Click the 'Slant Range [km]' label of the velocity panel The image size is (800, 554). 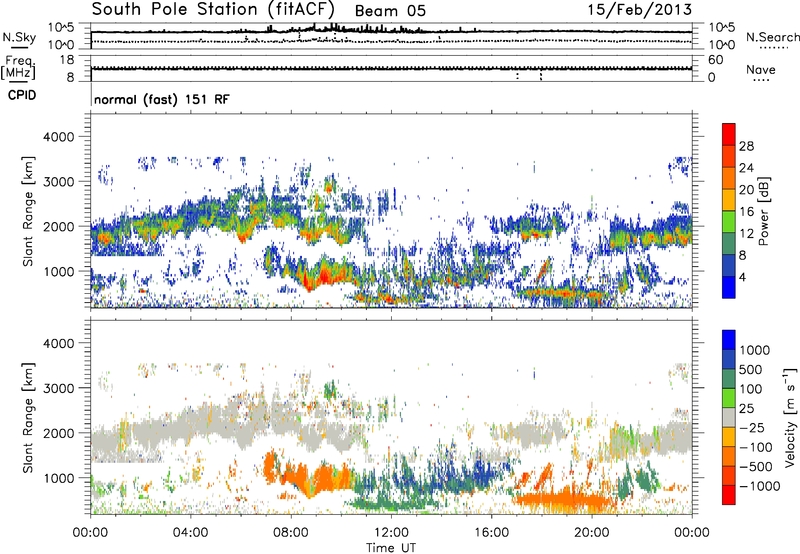pyautogui.click(x=28, y=417)
